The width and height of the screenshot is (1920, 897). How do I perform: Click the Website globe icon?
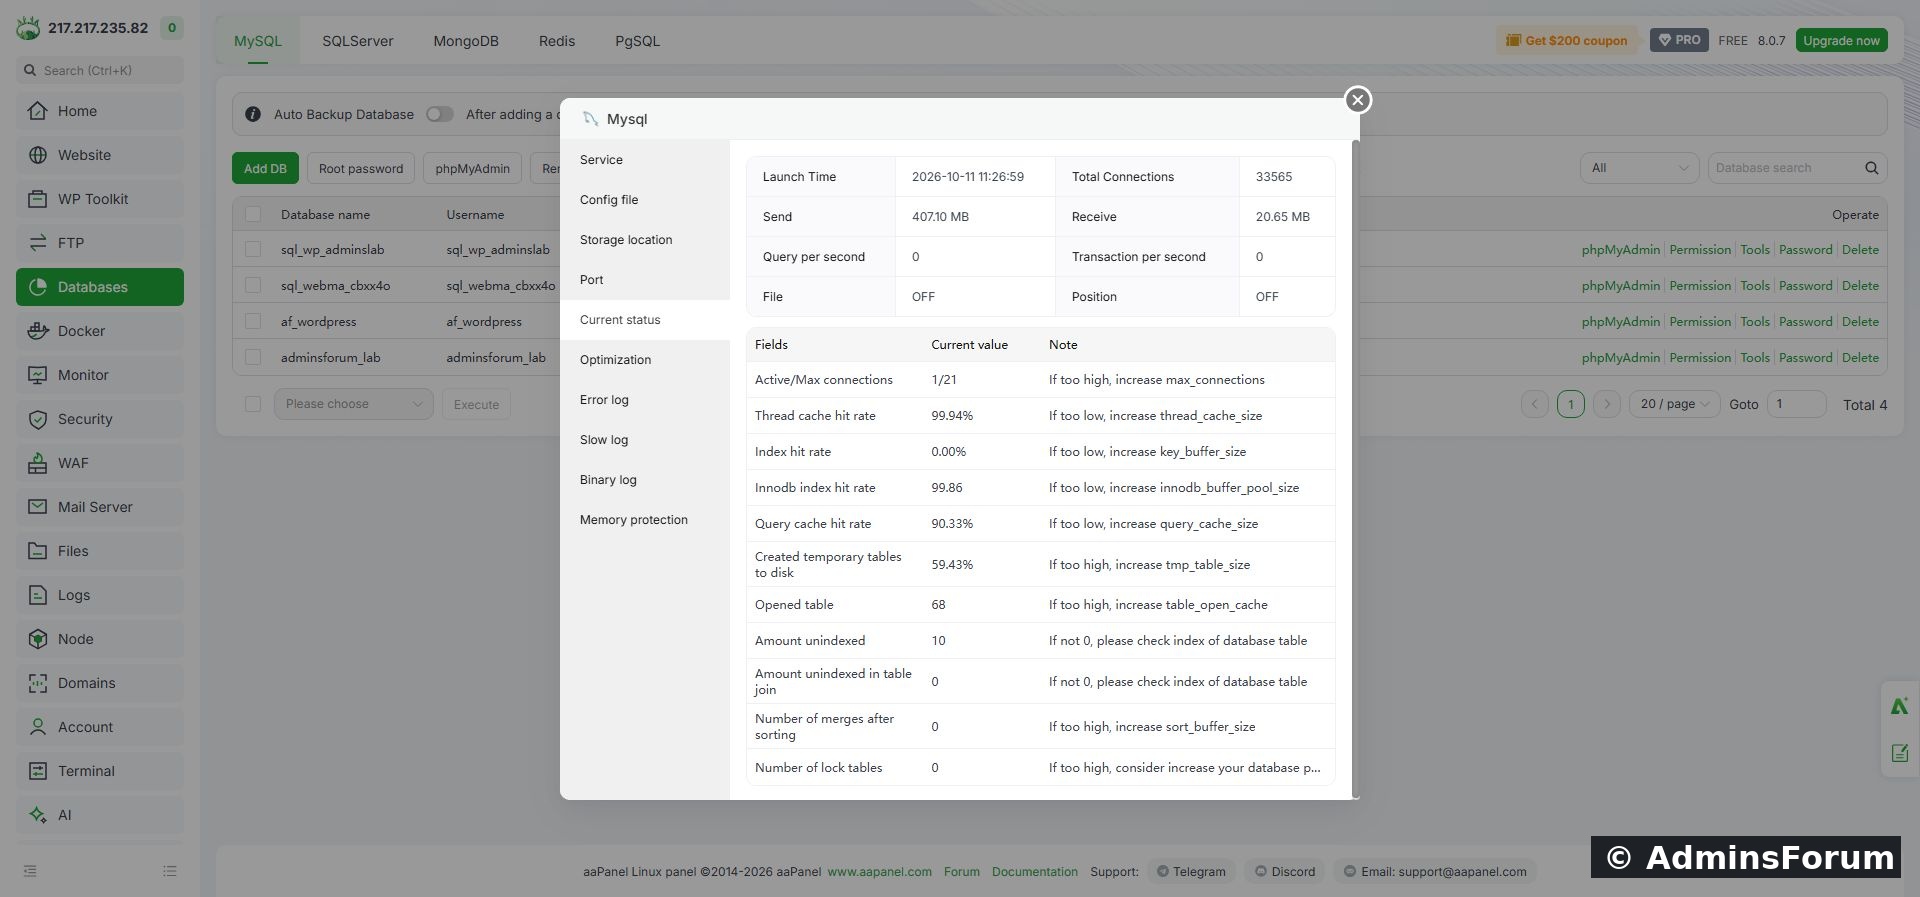[x=38, y=155]
